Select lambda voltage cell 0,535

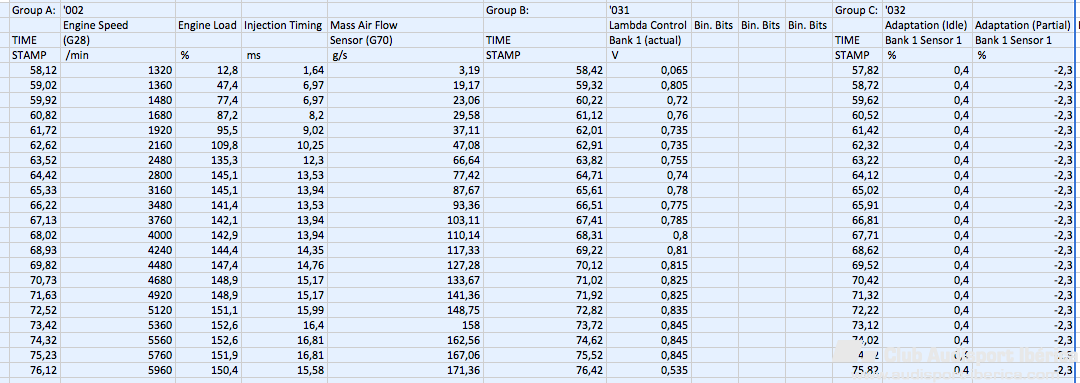tap(649, 371)
